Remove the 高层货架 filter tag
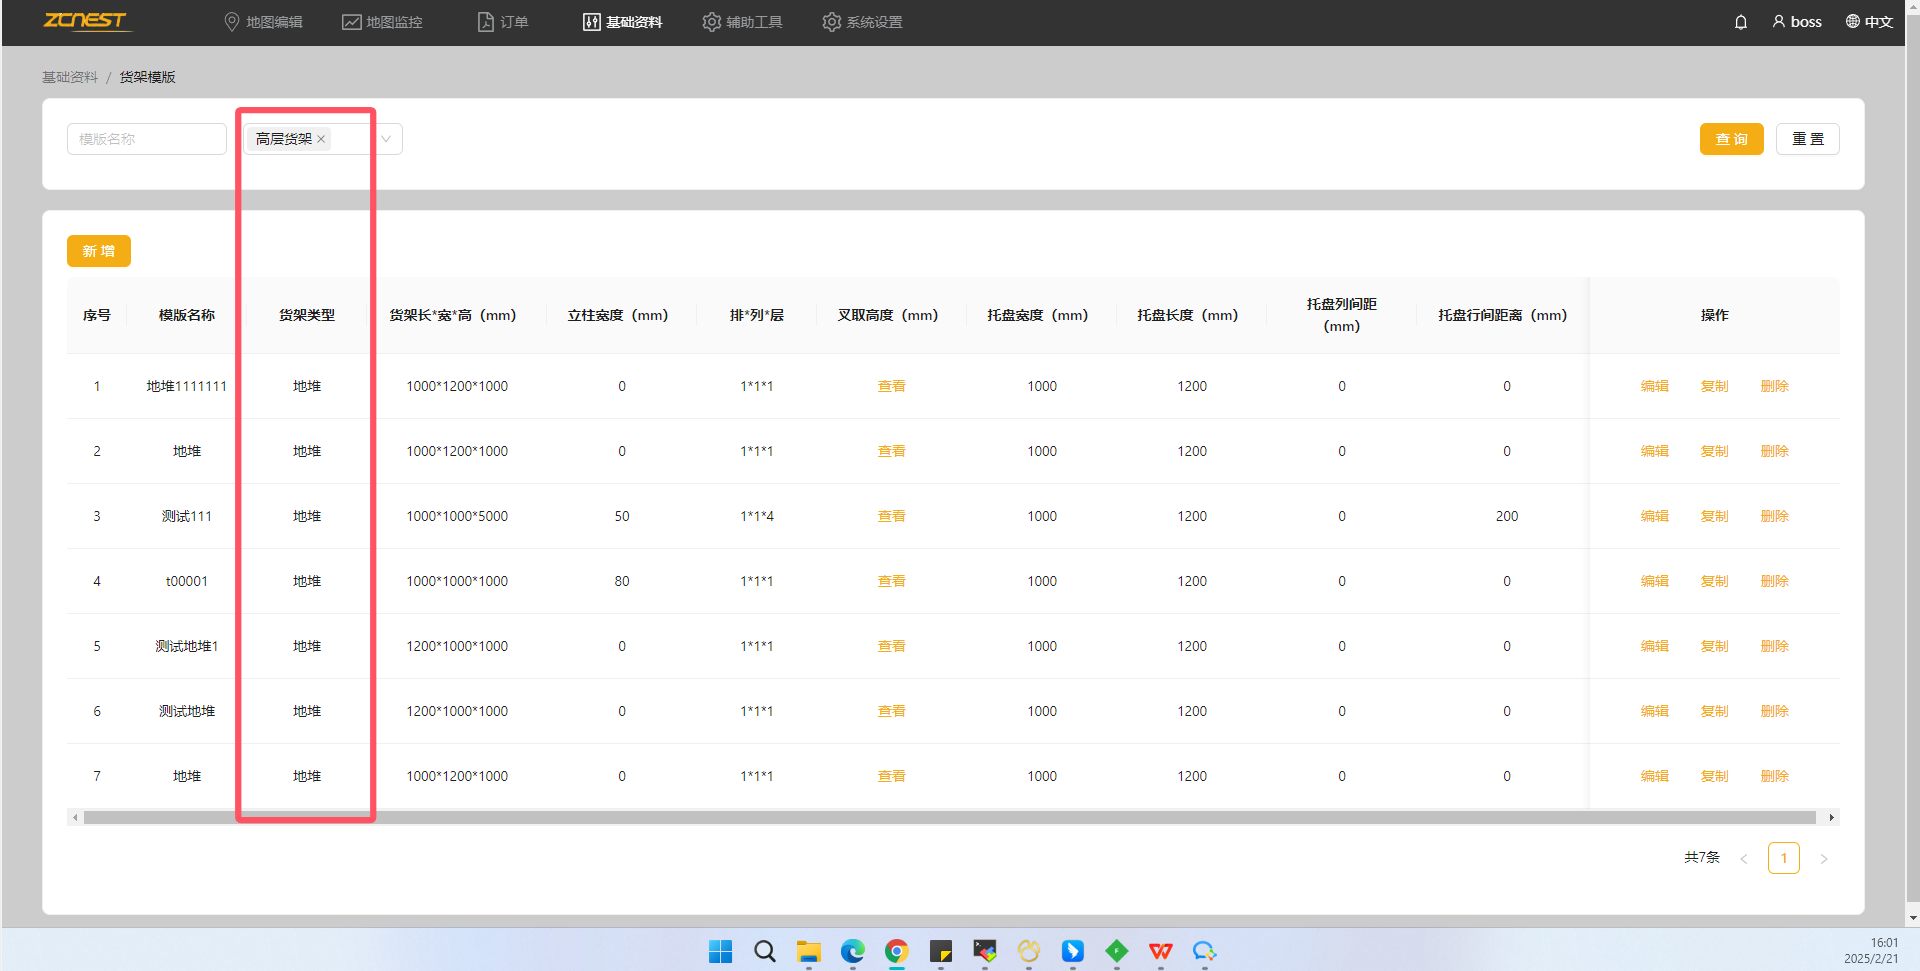Screen dimensions: 1920x971 pos(321,139)
